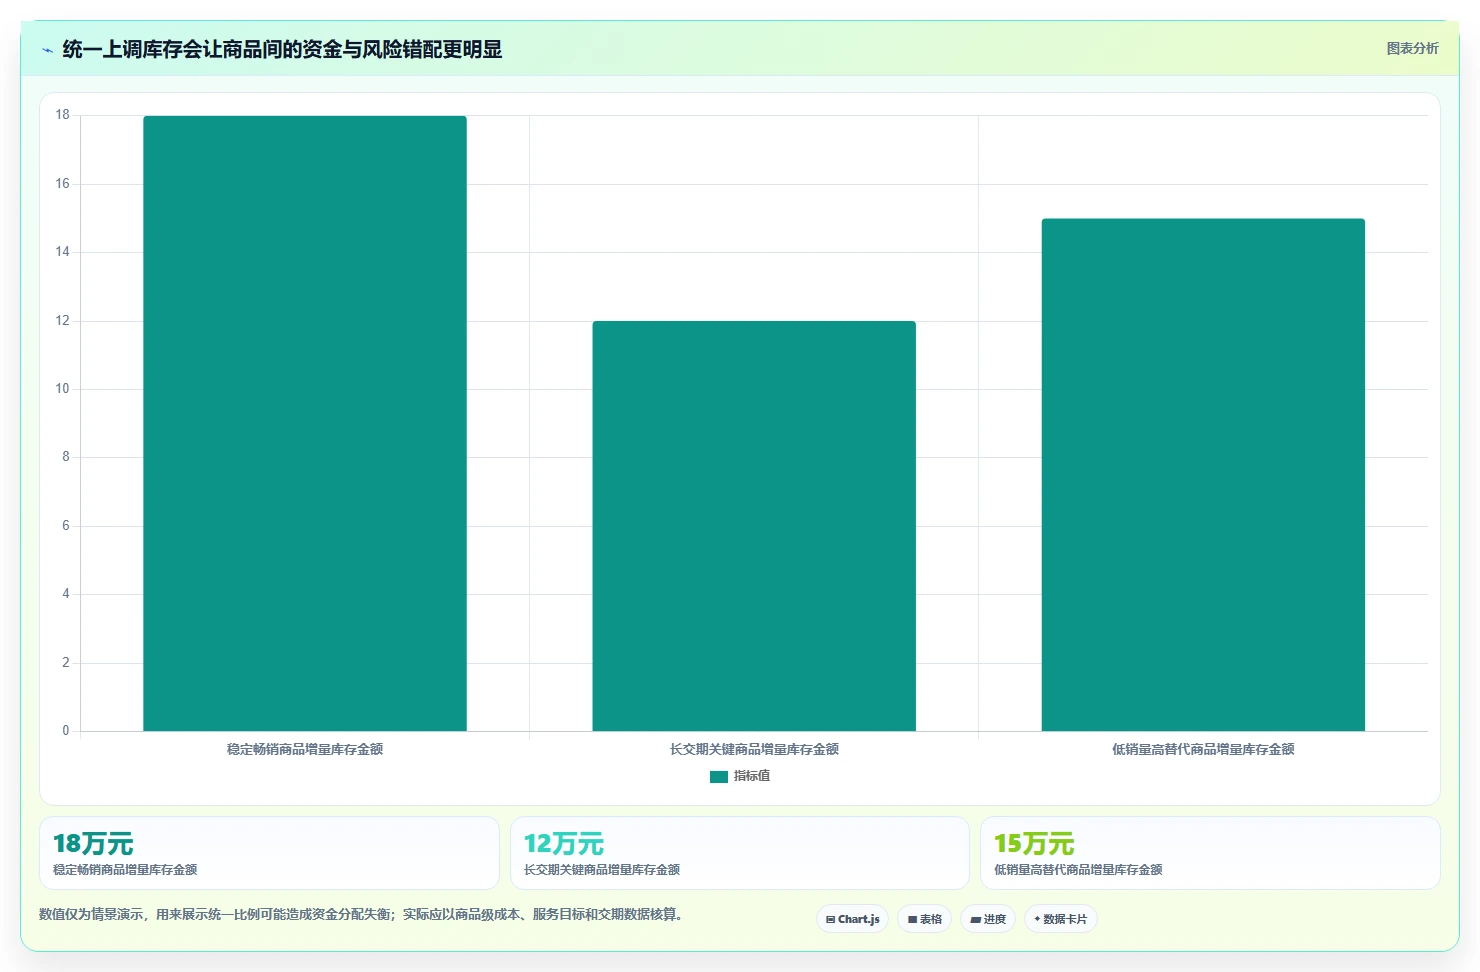1480x972 pixels.
Task: Click the 低销量高替代商品增量库存金额 caption under 15万元
Action: [1078, 870]
